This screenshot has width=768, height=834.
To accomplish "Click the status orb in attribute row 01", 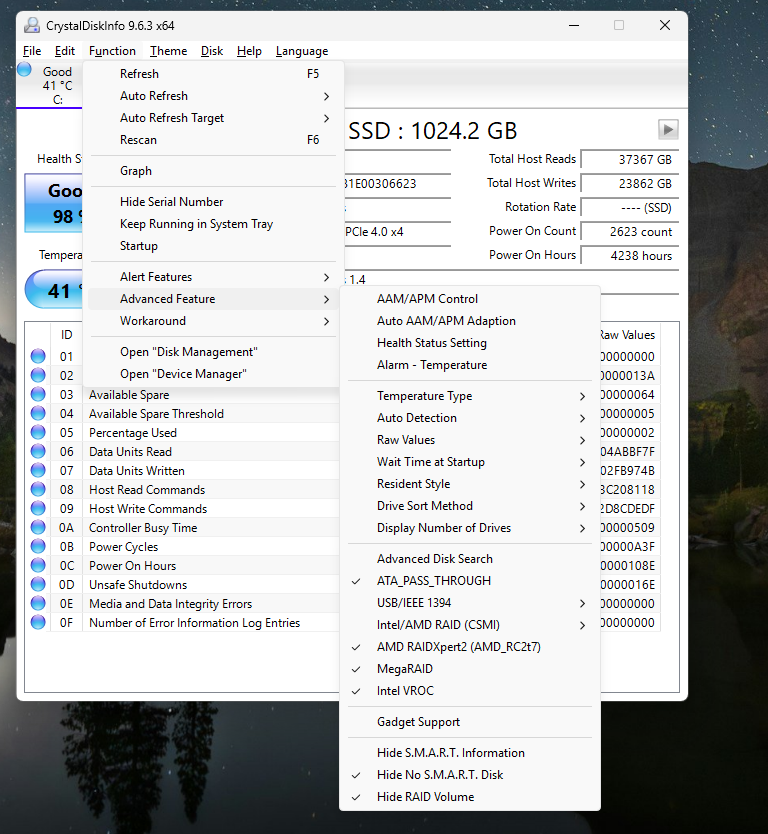I will 38,357.
